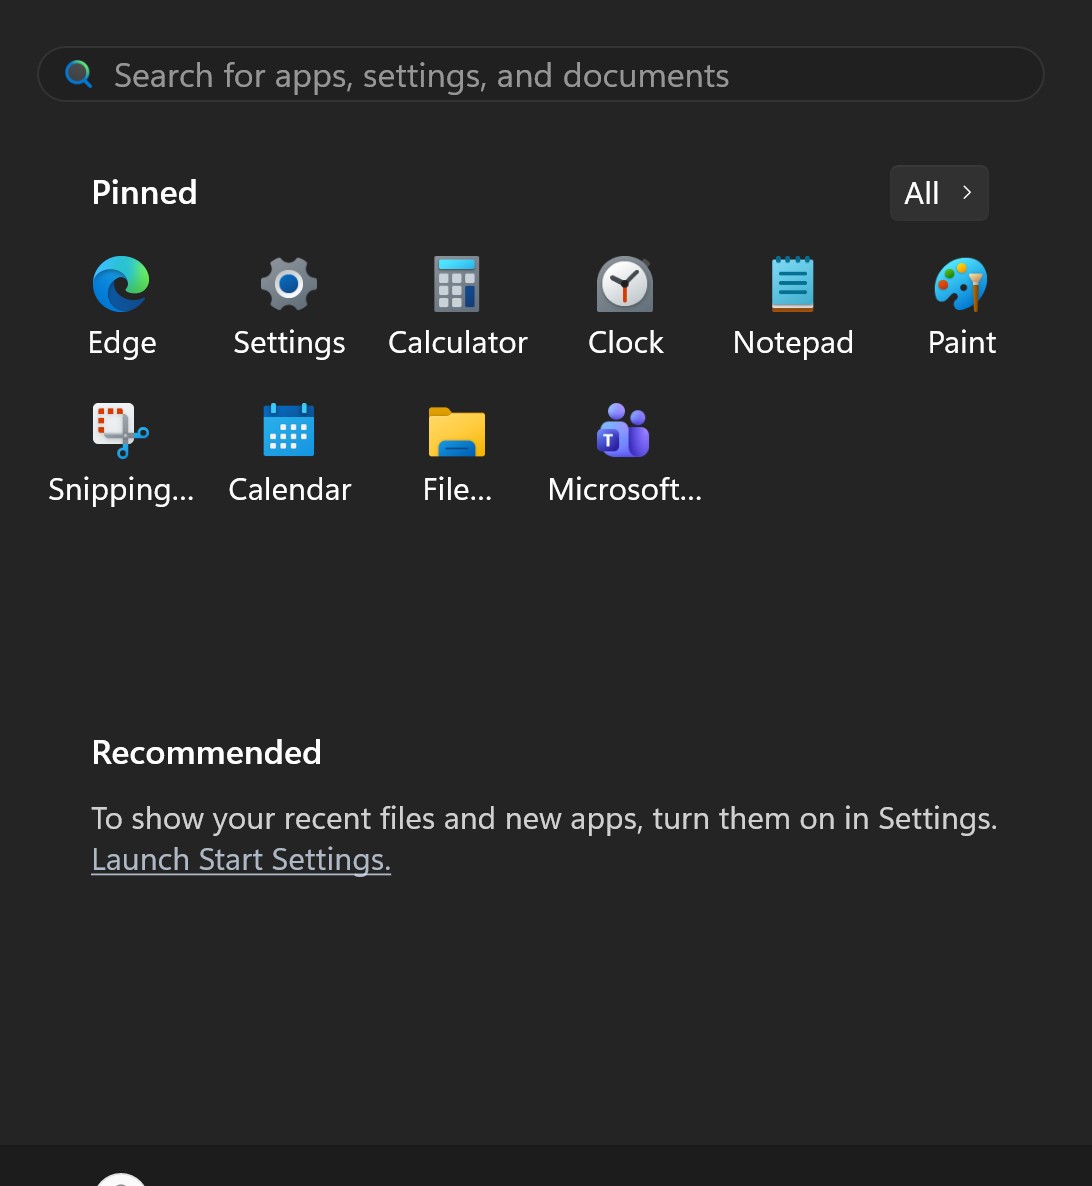Click the chevron arrow beside All
This screenshot has height=1186, width=1092.
click(x=966, y=192)
